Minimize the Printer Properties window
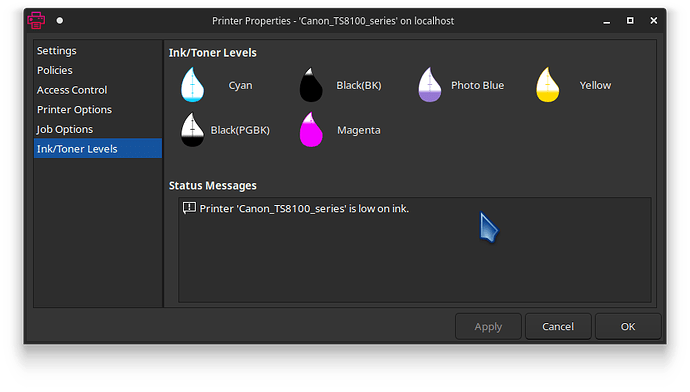Screen dimensions: 690x392 (x=607, y=21)
